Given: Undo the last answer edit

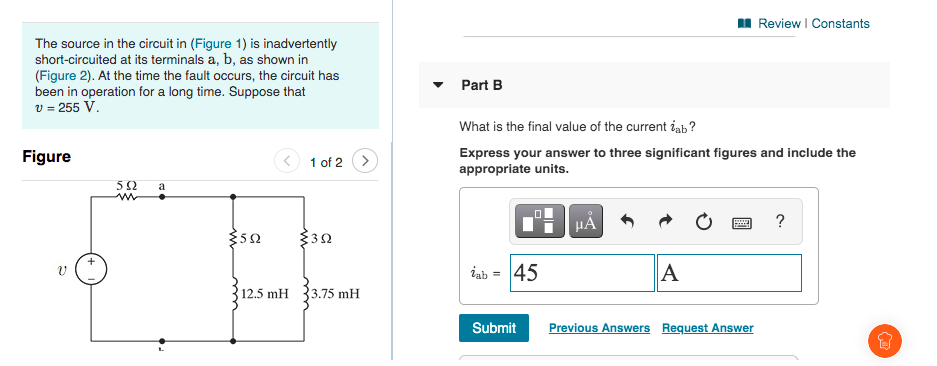Looking at the screenshot, I should [x=627, y=222].
